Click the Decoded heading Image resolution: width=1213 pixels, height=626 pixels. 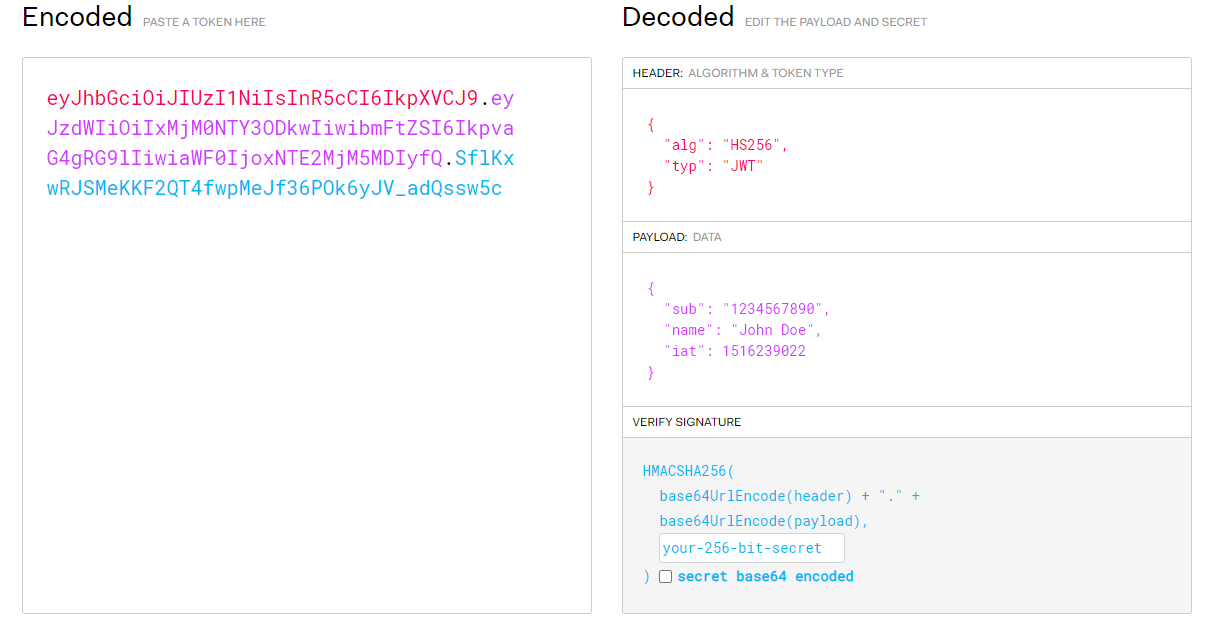678,17
